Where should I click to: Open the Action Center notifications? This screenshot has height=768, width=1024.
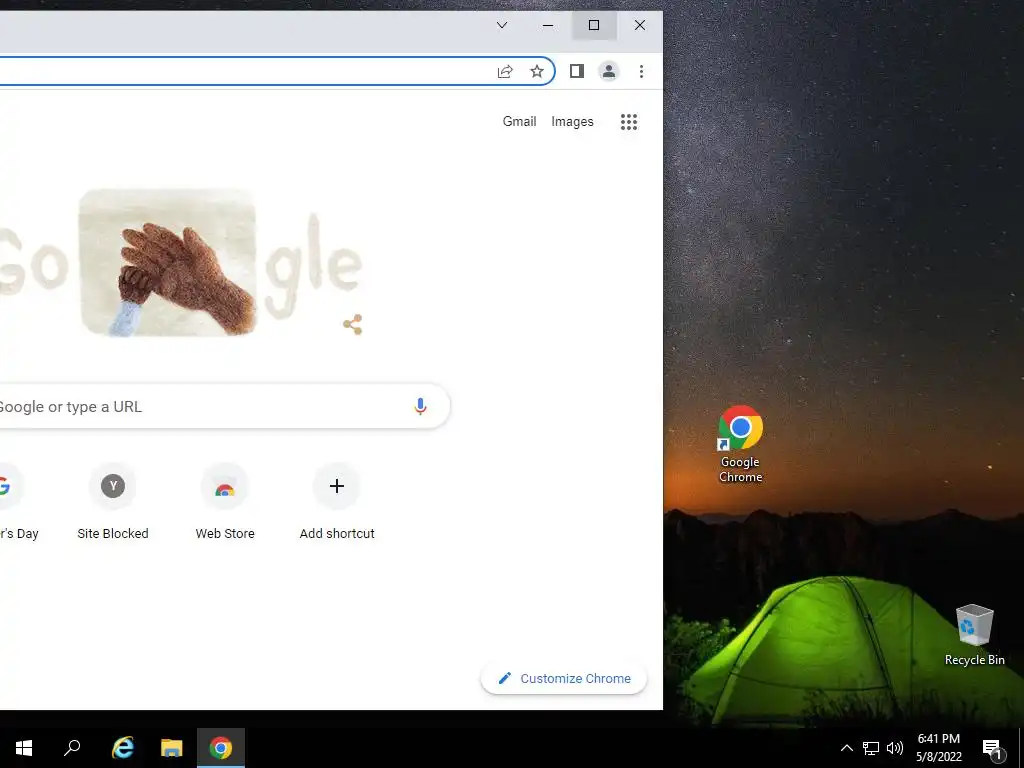click(x=992, y=748)
